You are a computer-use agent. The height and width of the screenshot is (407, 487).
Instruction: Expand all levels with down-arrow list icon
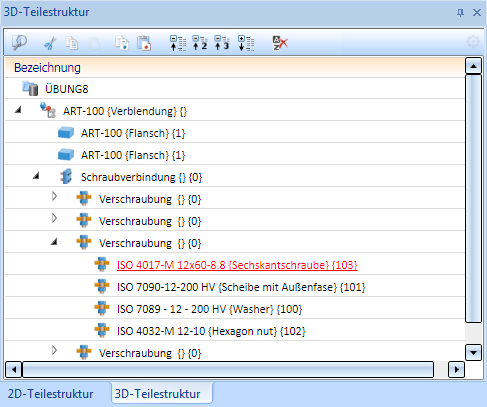[246, 43]
